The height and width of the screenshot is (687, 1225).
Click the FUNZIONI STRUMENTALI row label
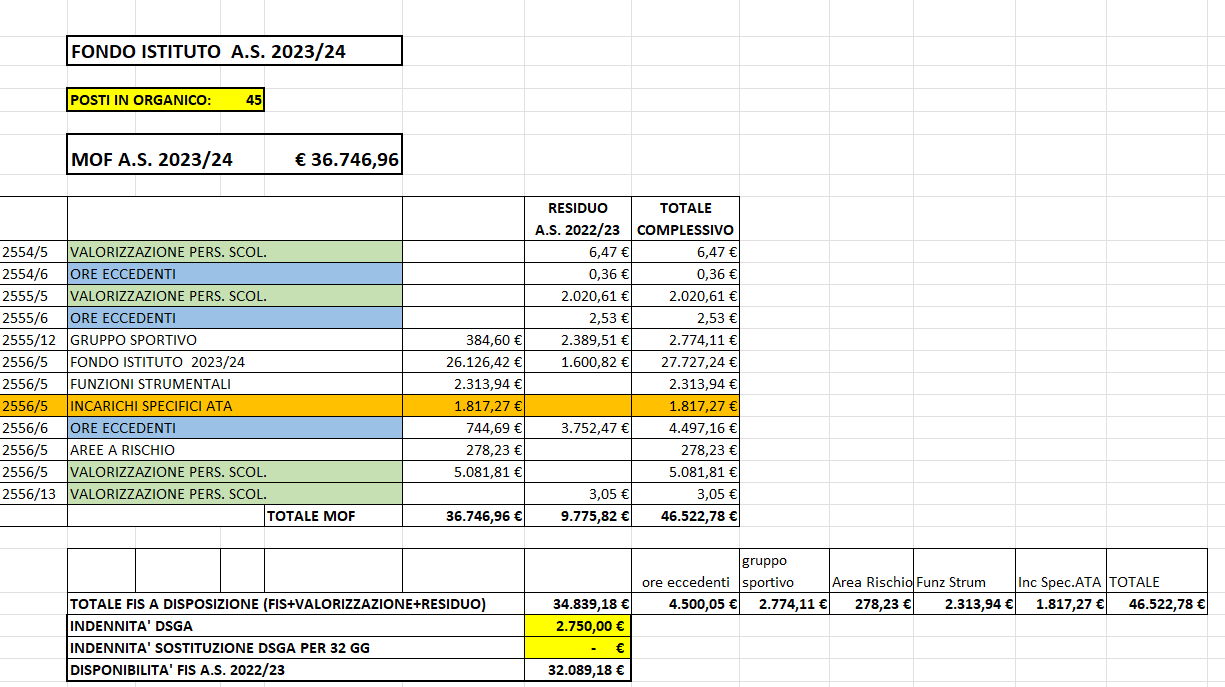tap(234, 384)
